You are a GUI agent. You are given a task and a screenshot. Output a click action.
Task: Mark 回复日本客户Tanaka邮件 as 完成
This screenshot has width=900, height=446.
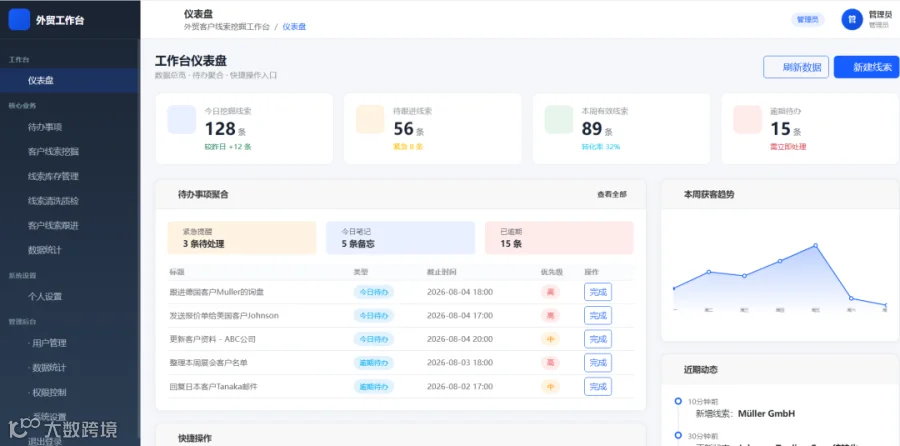click(598, 386)
